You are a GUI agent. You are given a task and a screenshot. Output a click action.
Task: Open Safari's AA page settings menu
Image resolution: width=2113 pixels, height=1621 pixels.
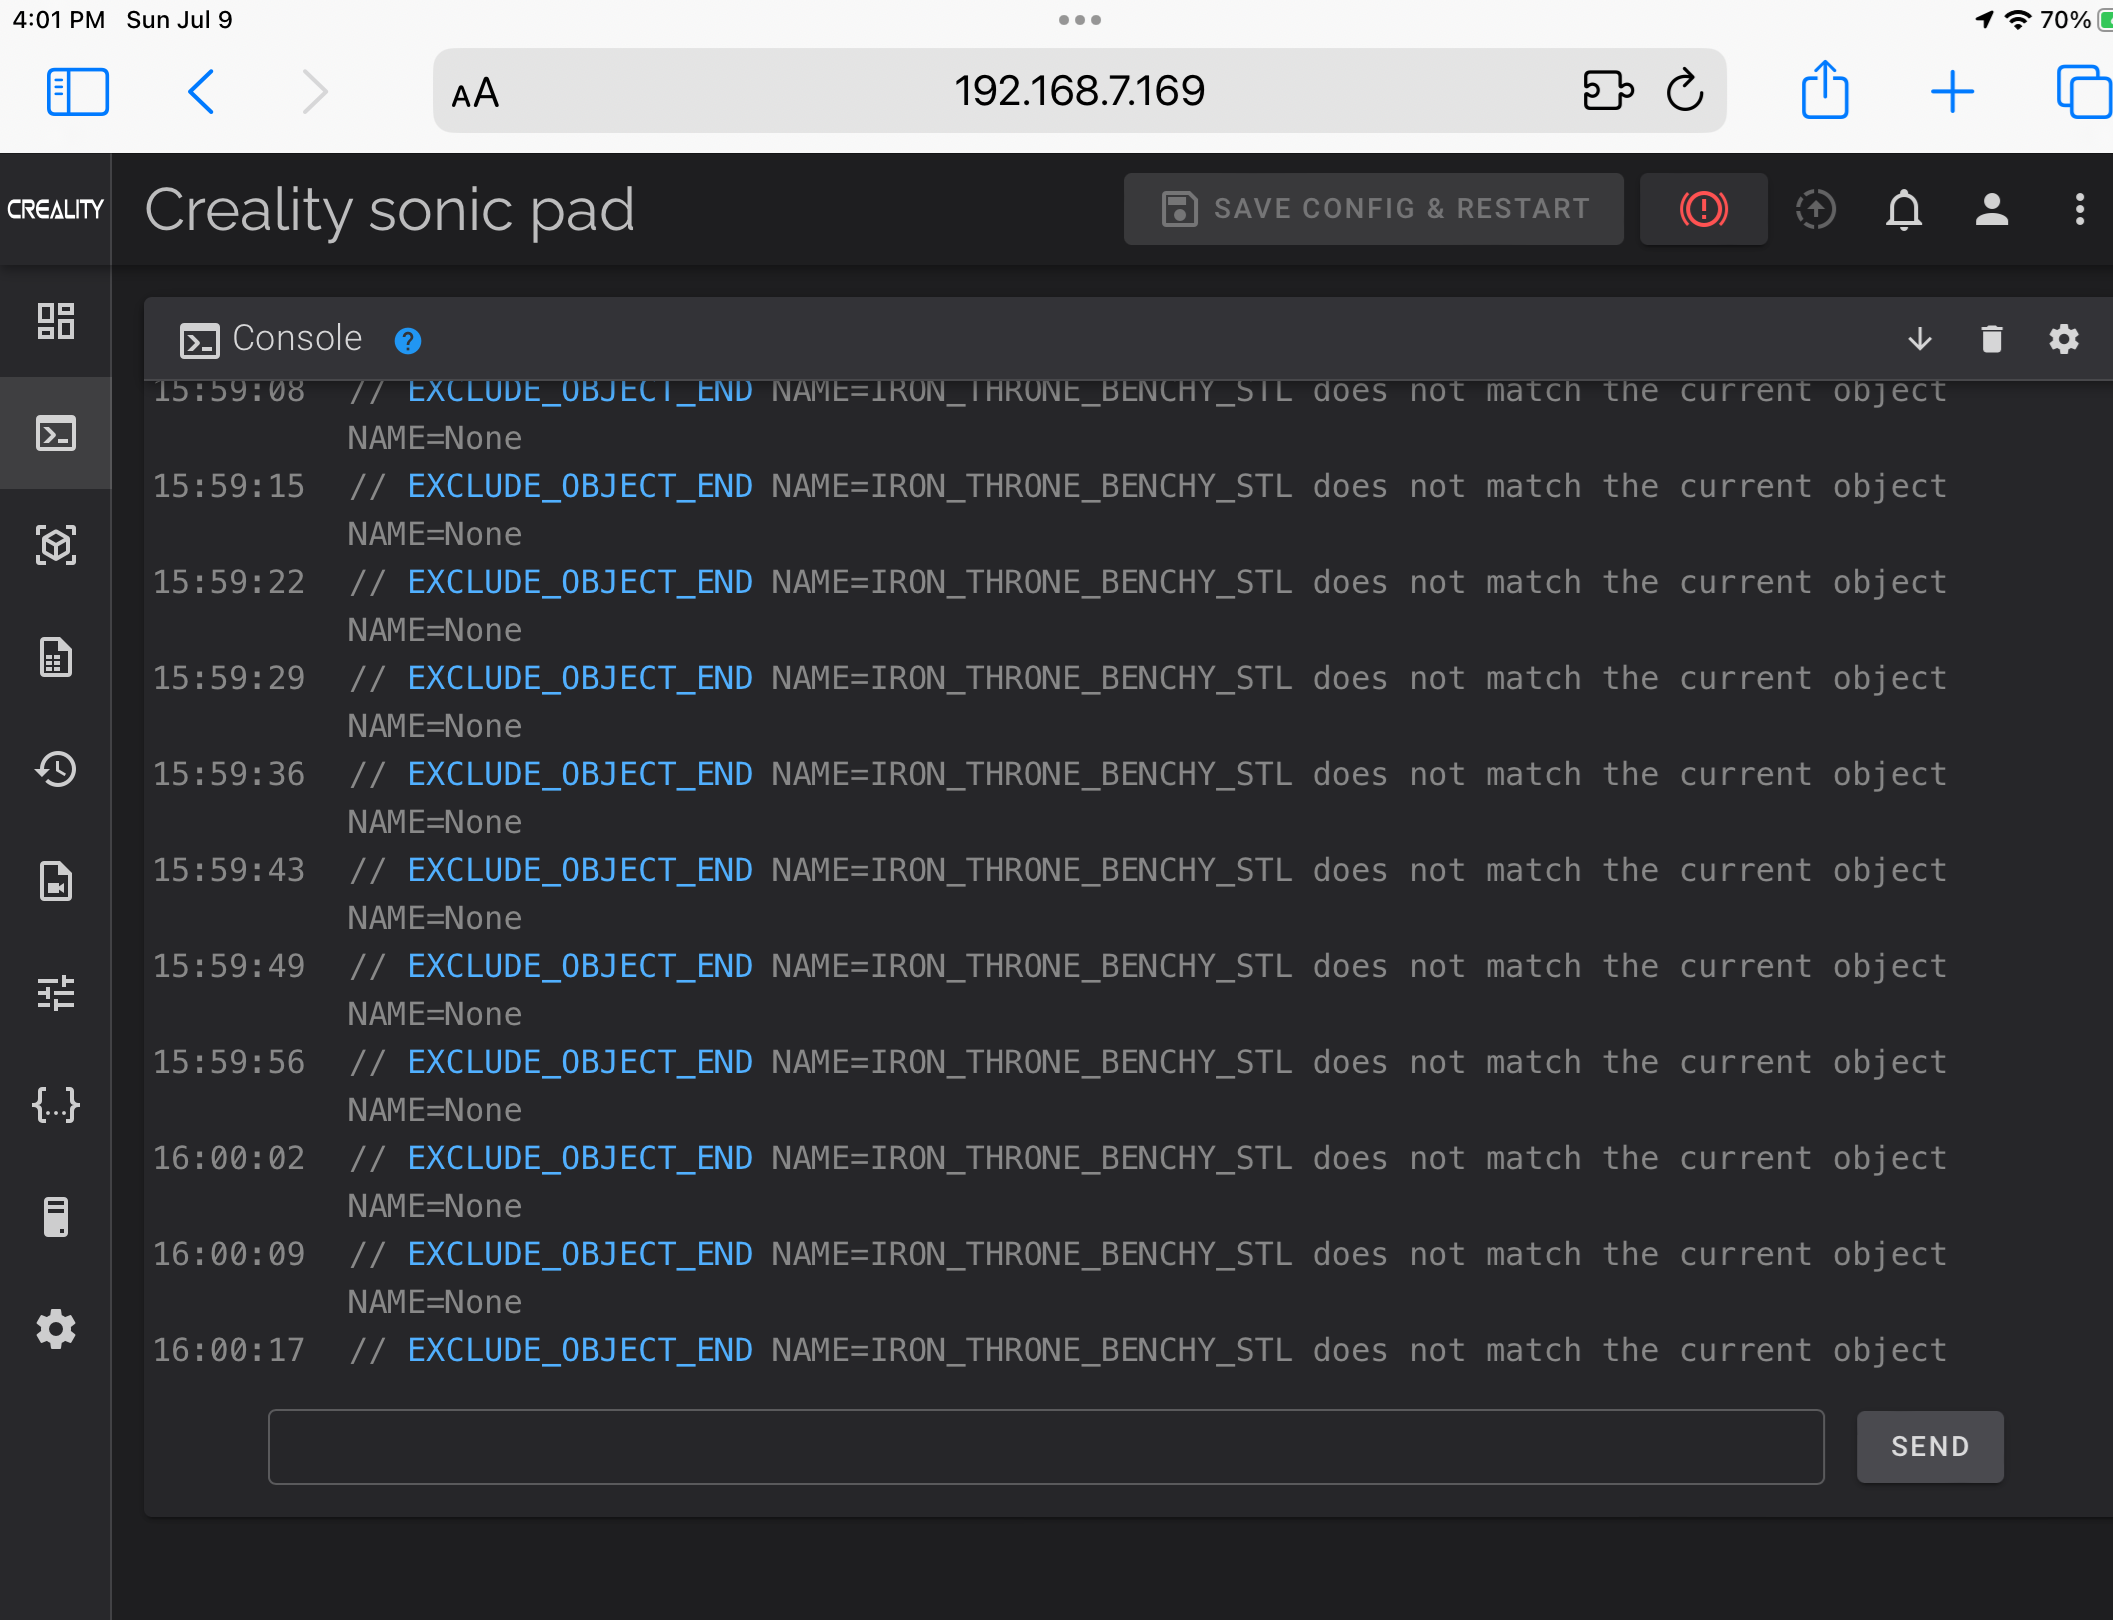tap(476, 91)
